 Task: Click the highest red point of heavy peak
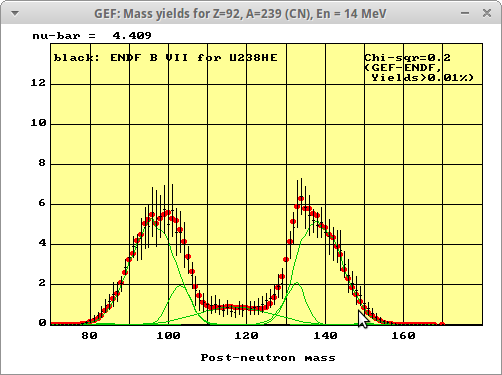pos(301,199)
